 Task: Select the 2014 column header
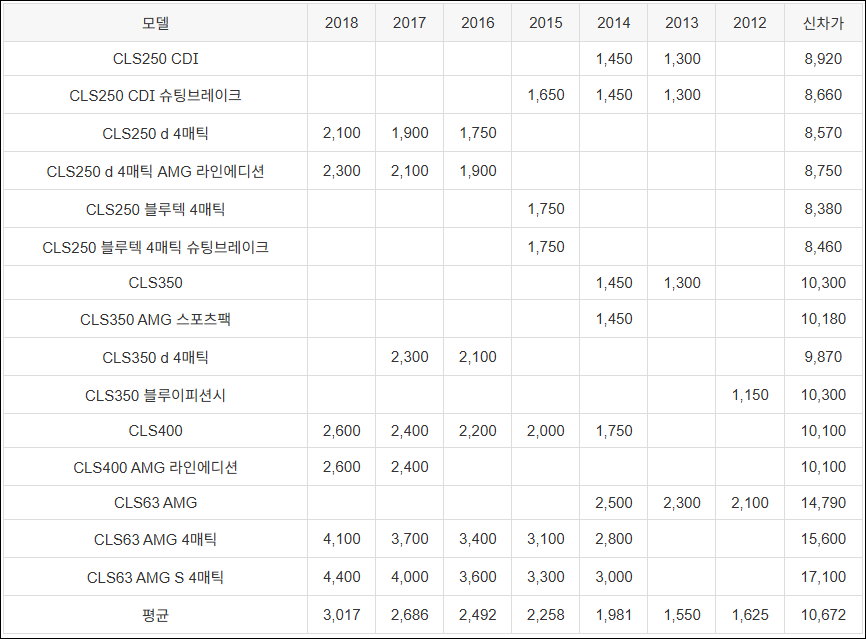click(x=614, y=23)
